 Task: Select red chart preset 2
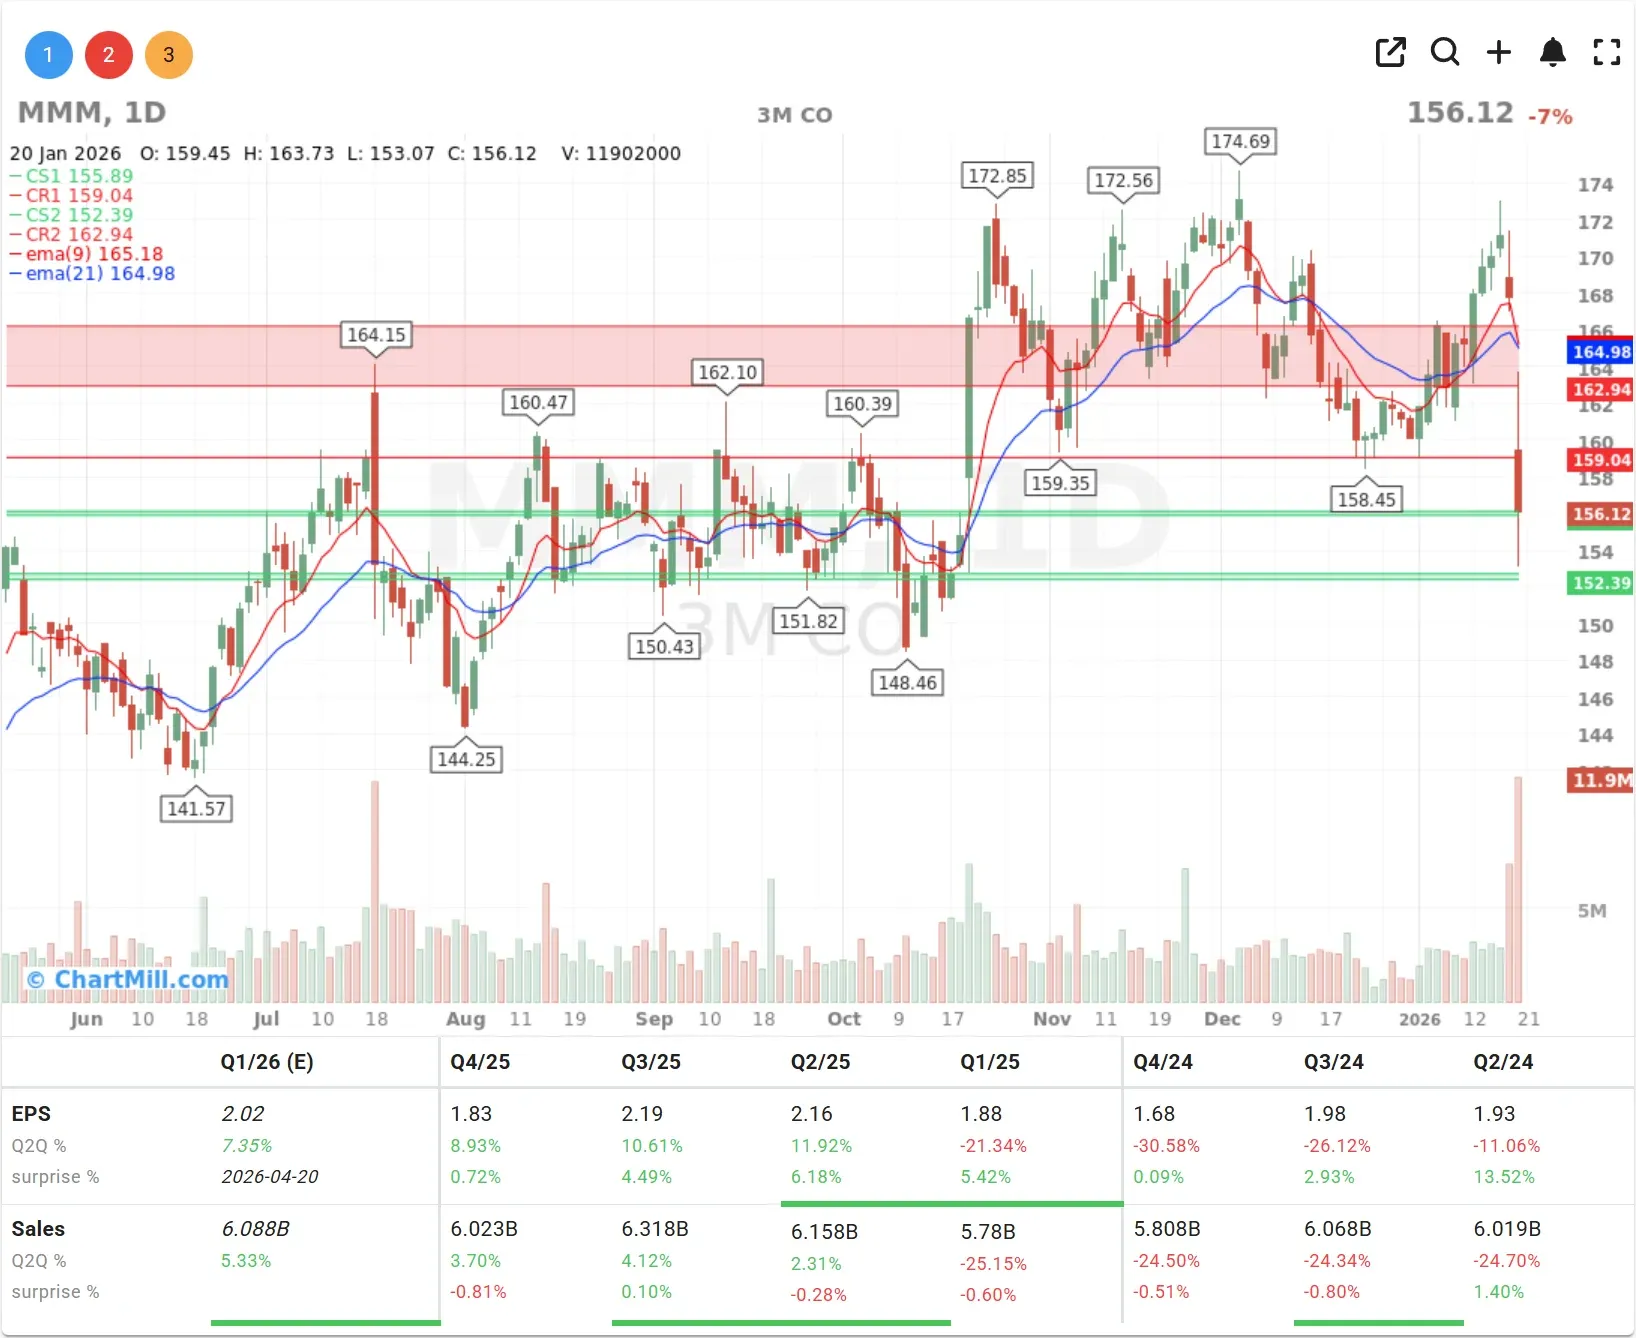[109, 55]
